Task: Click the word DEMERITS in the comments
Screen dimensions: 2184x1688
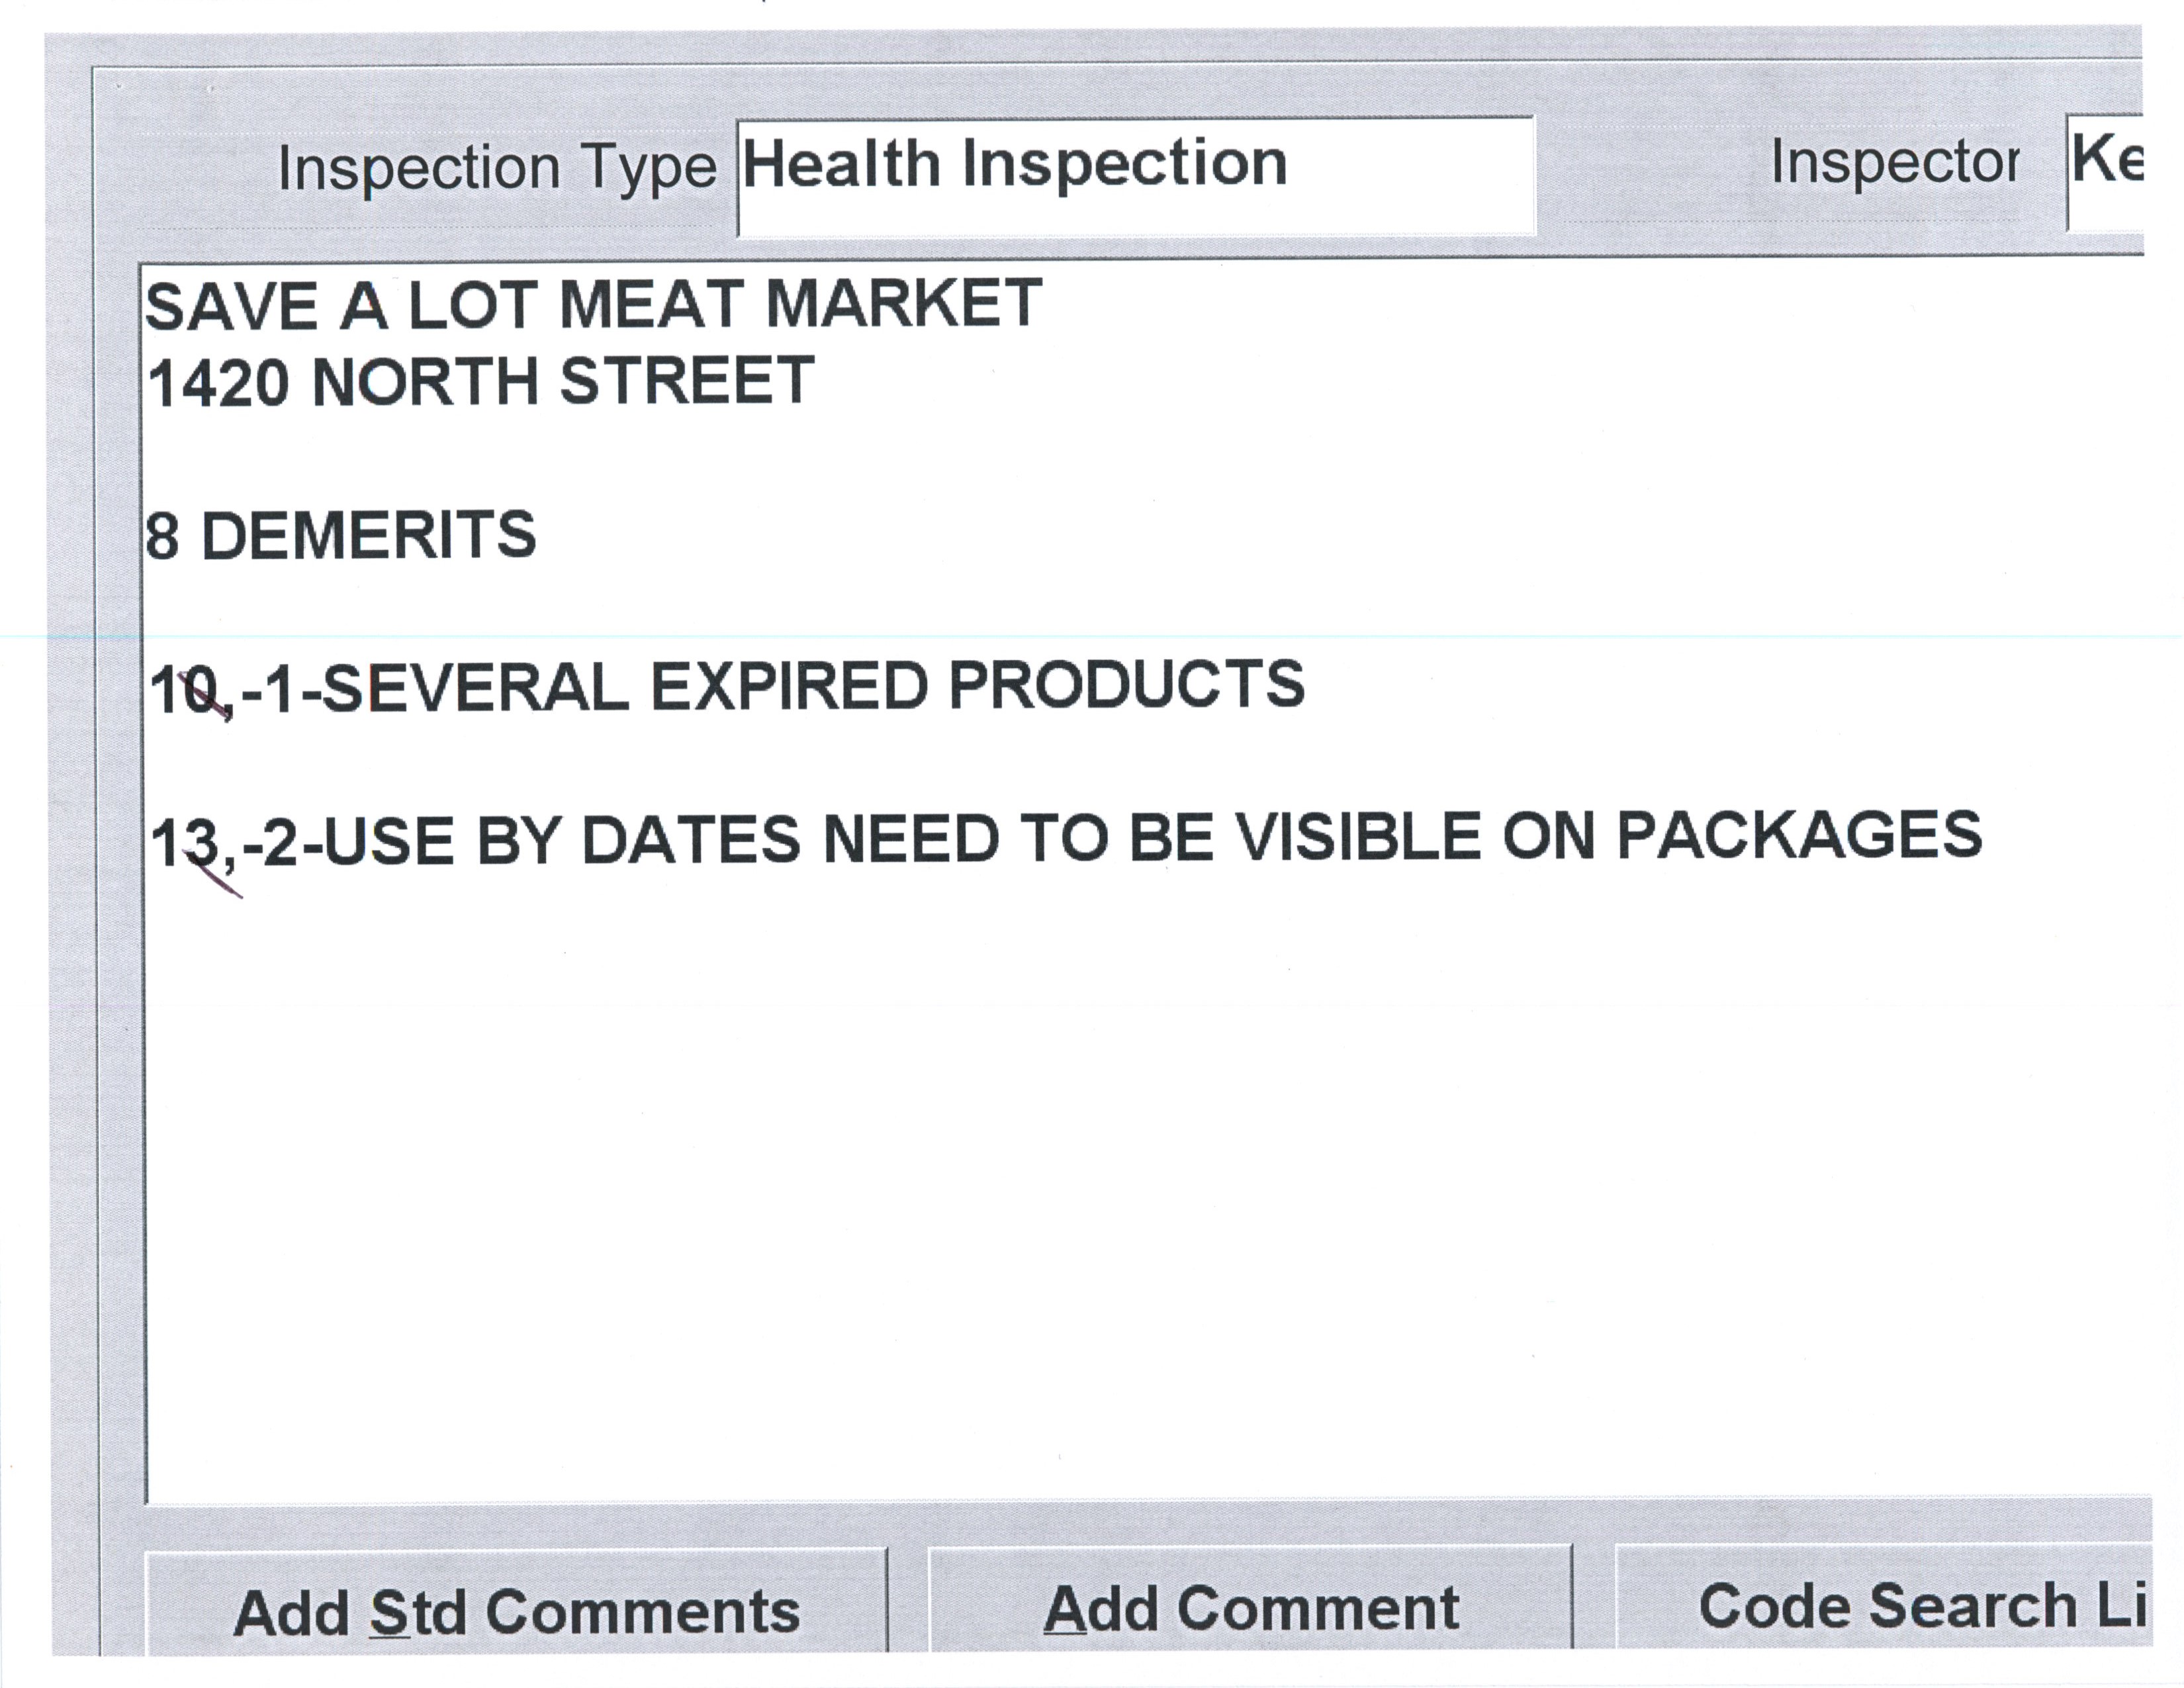Action: click(369, 536)
